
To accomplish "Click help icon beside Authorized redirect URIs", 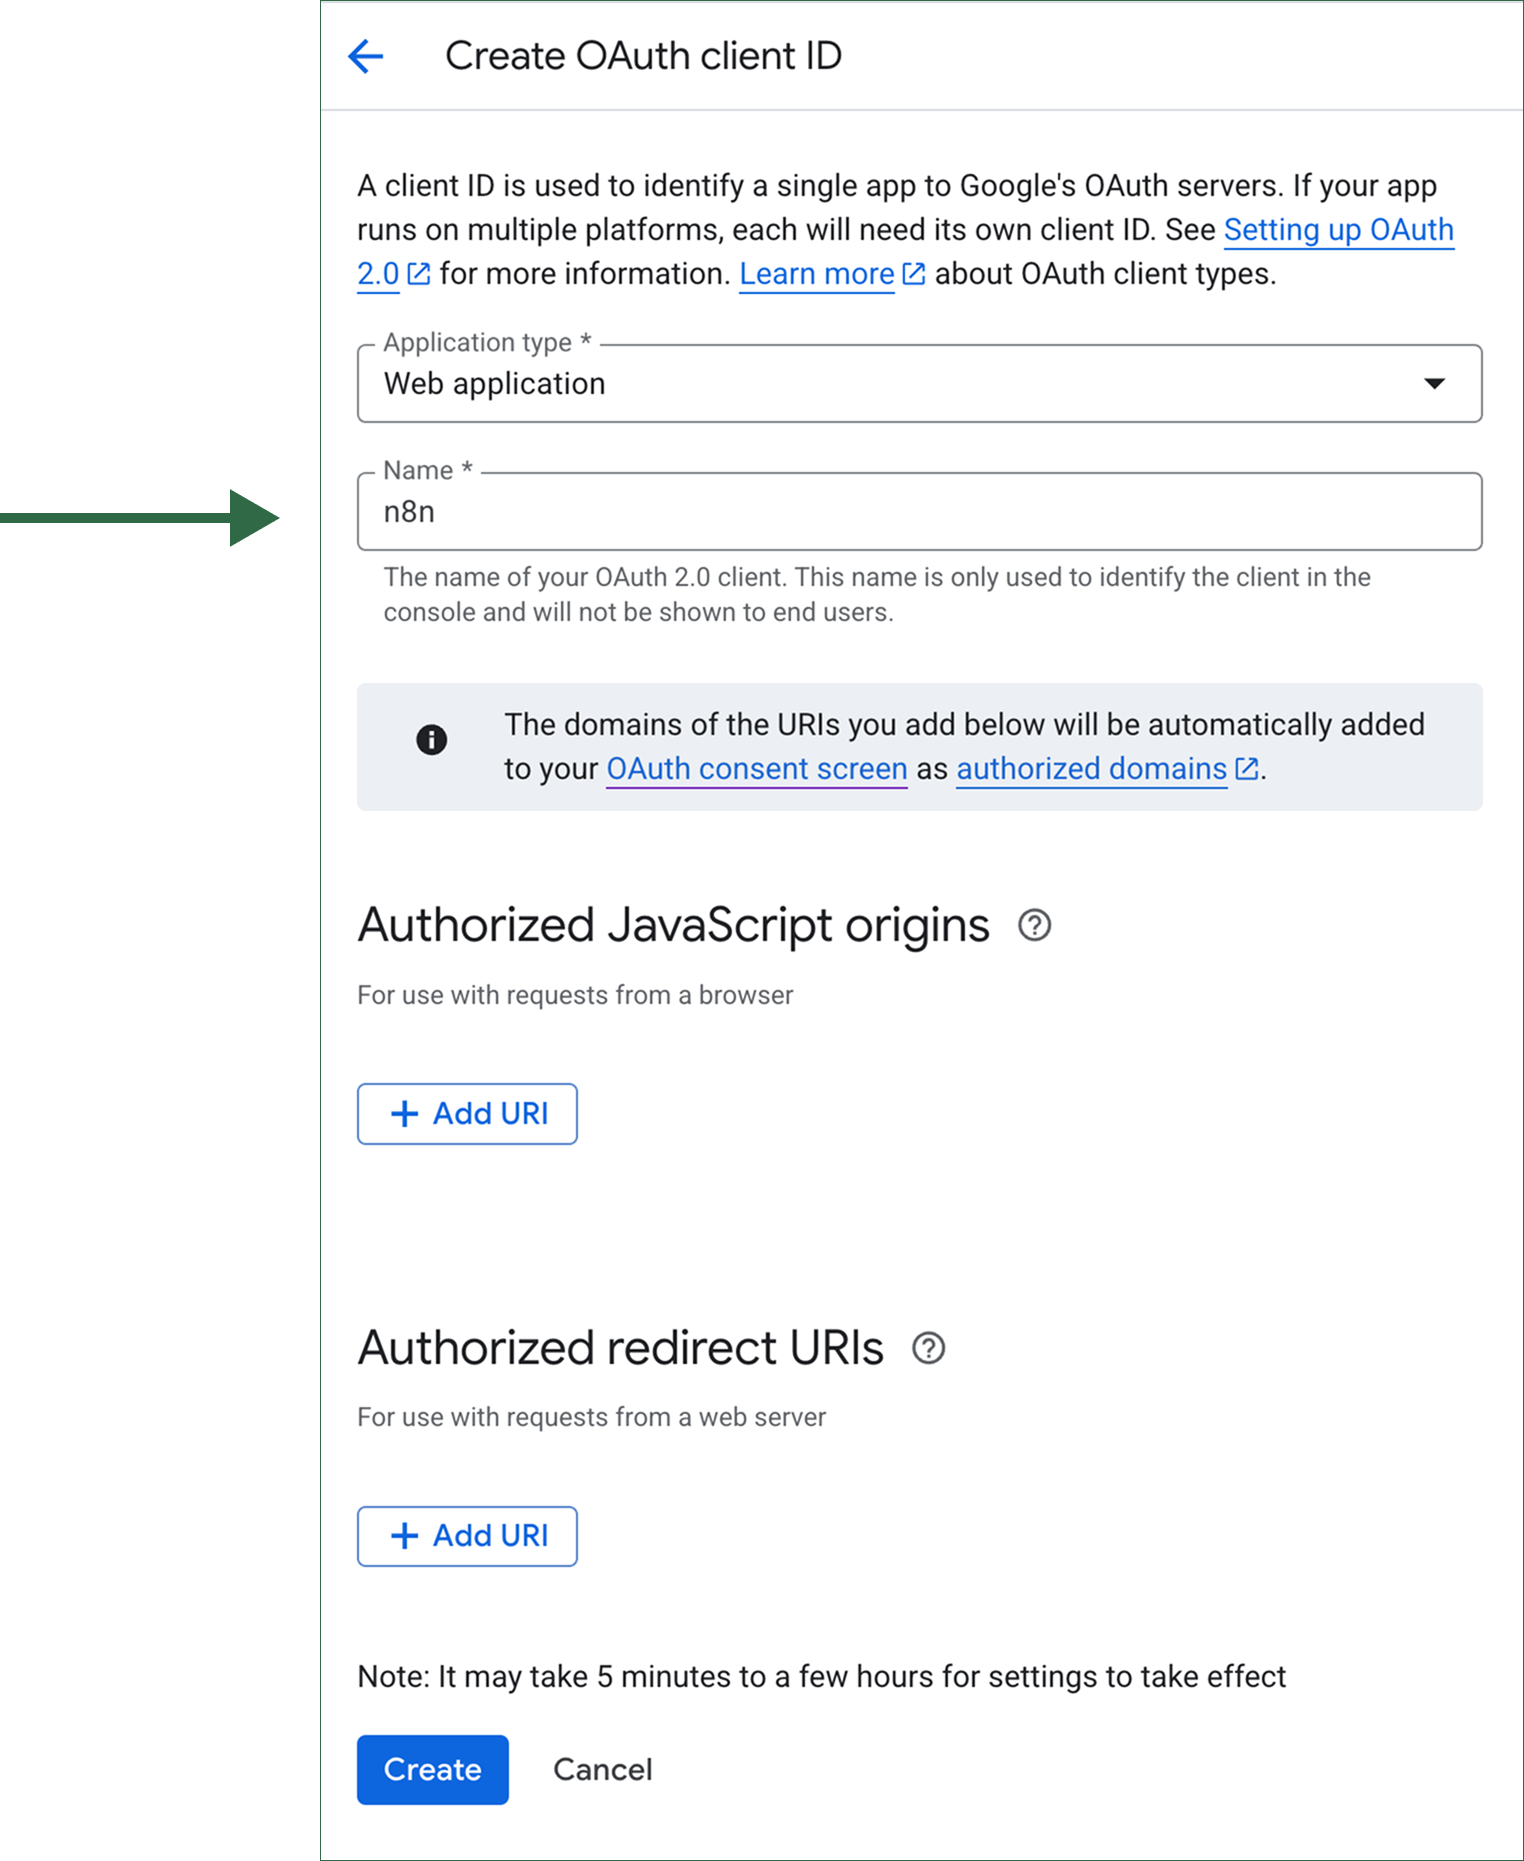I will [928, 1348].
